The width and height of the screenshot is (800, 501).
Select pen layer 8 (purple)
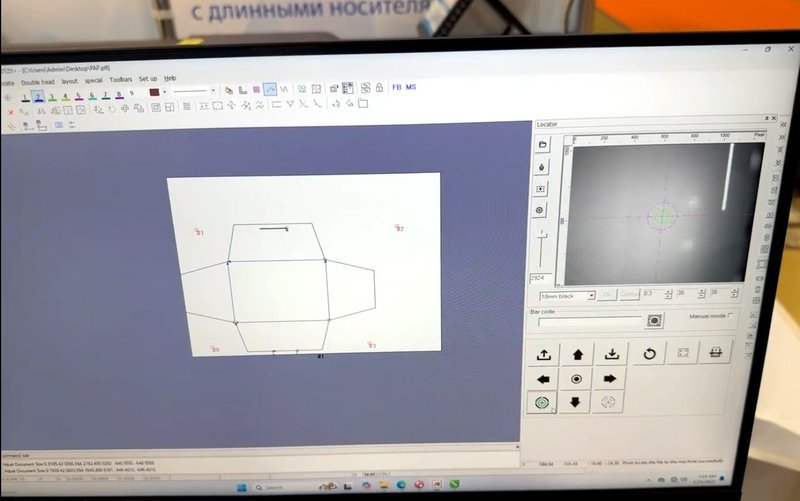(119, 94)
